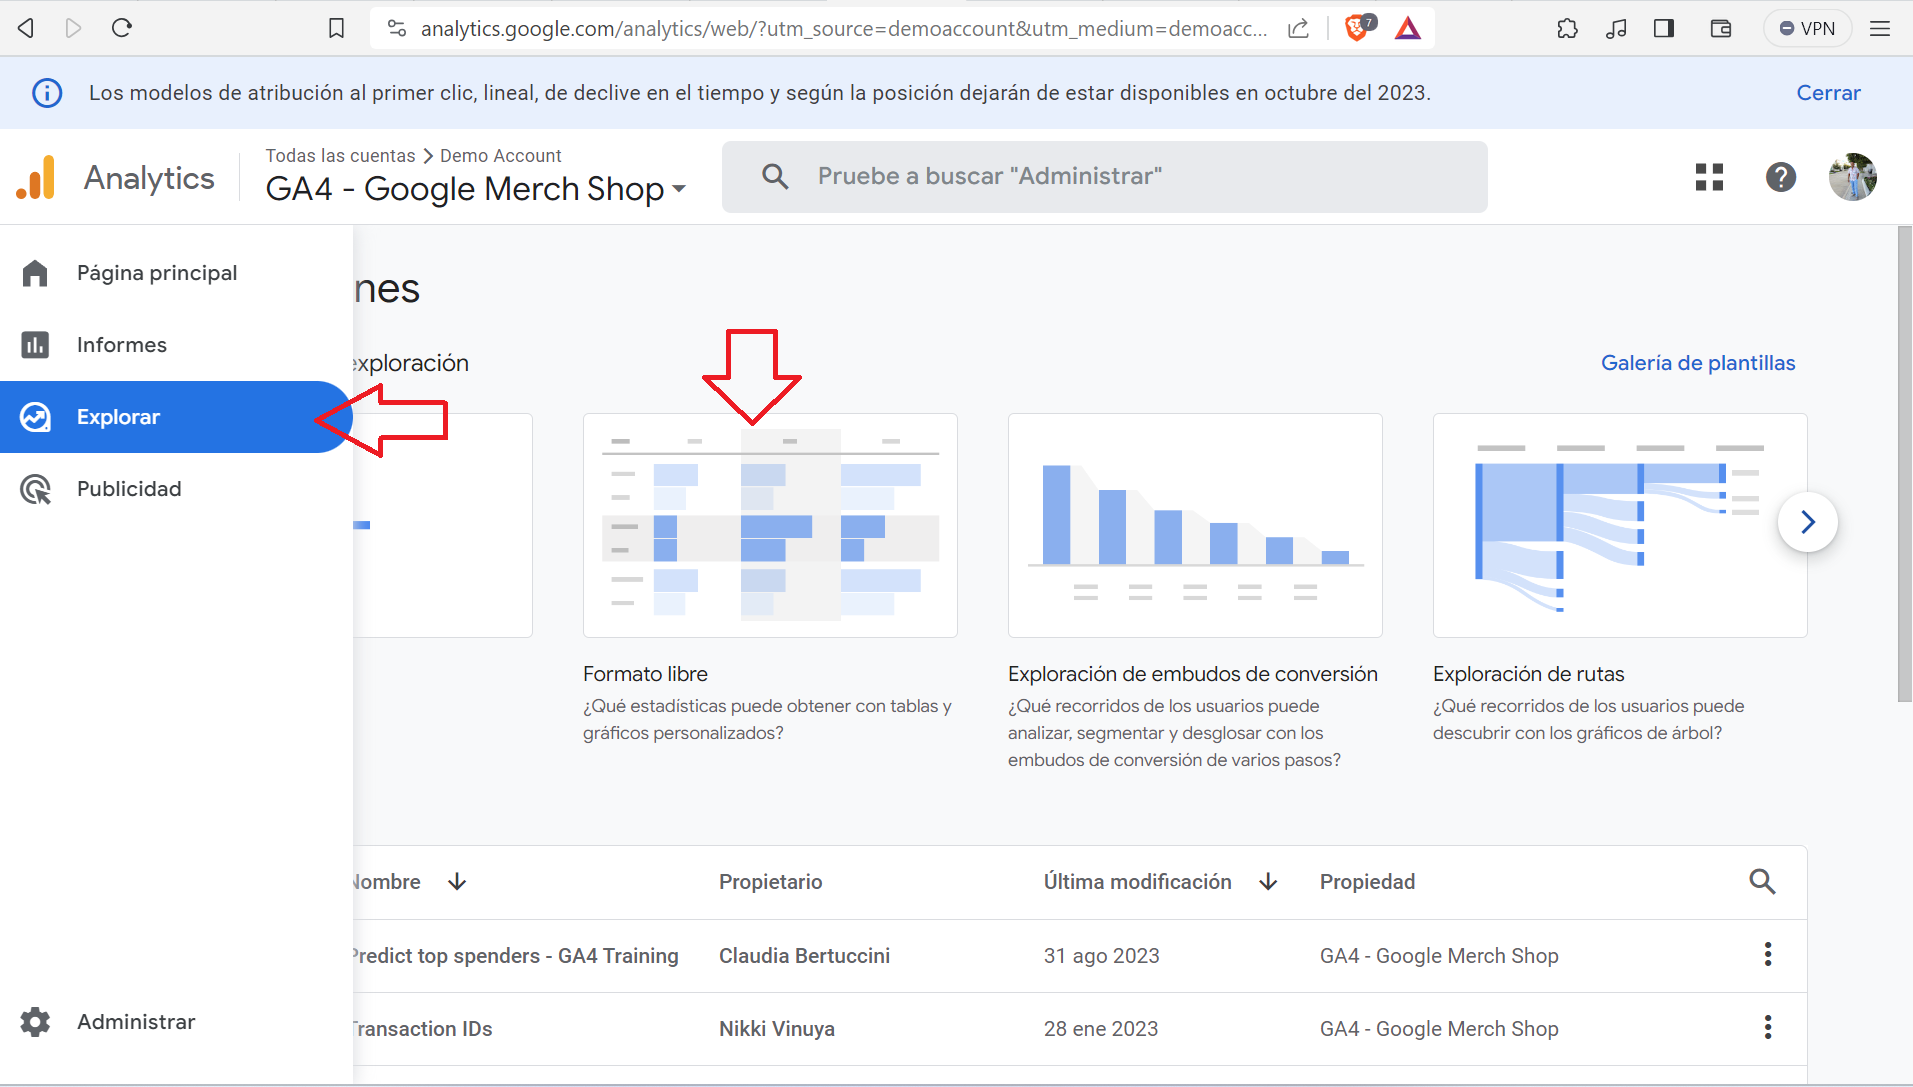
Task: Reload the page with the refresh icon
Action: pyautogui.click(x=122, y=28)
